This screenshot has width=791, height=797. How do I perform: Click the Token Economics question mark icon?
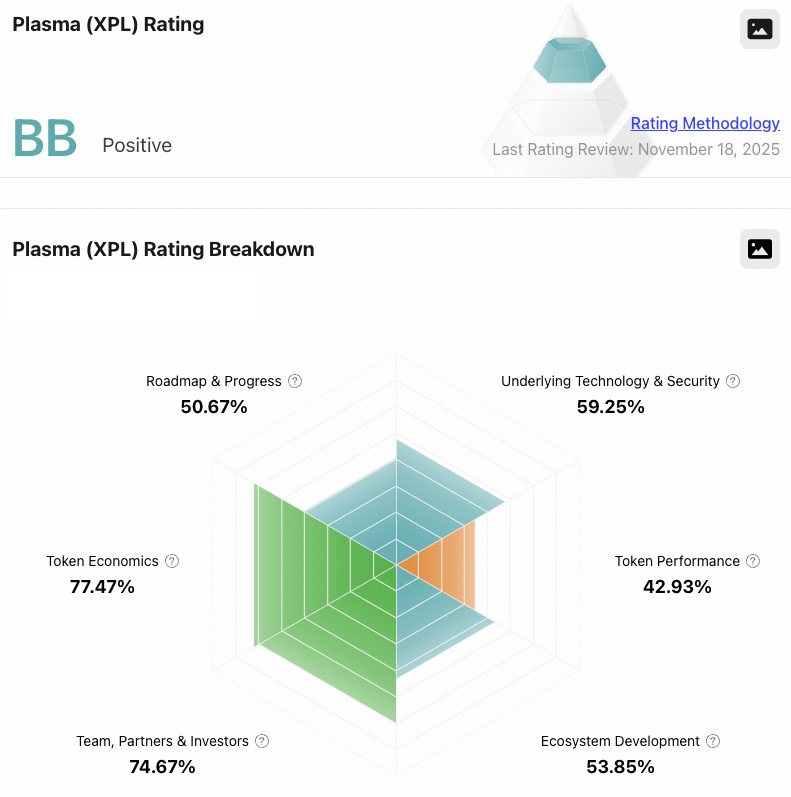pos(172,561)
